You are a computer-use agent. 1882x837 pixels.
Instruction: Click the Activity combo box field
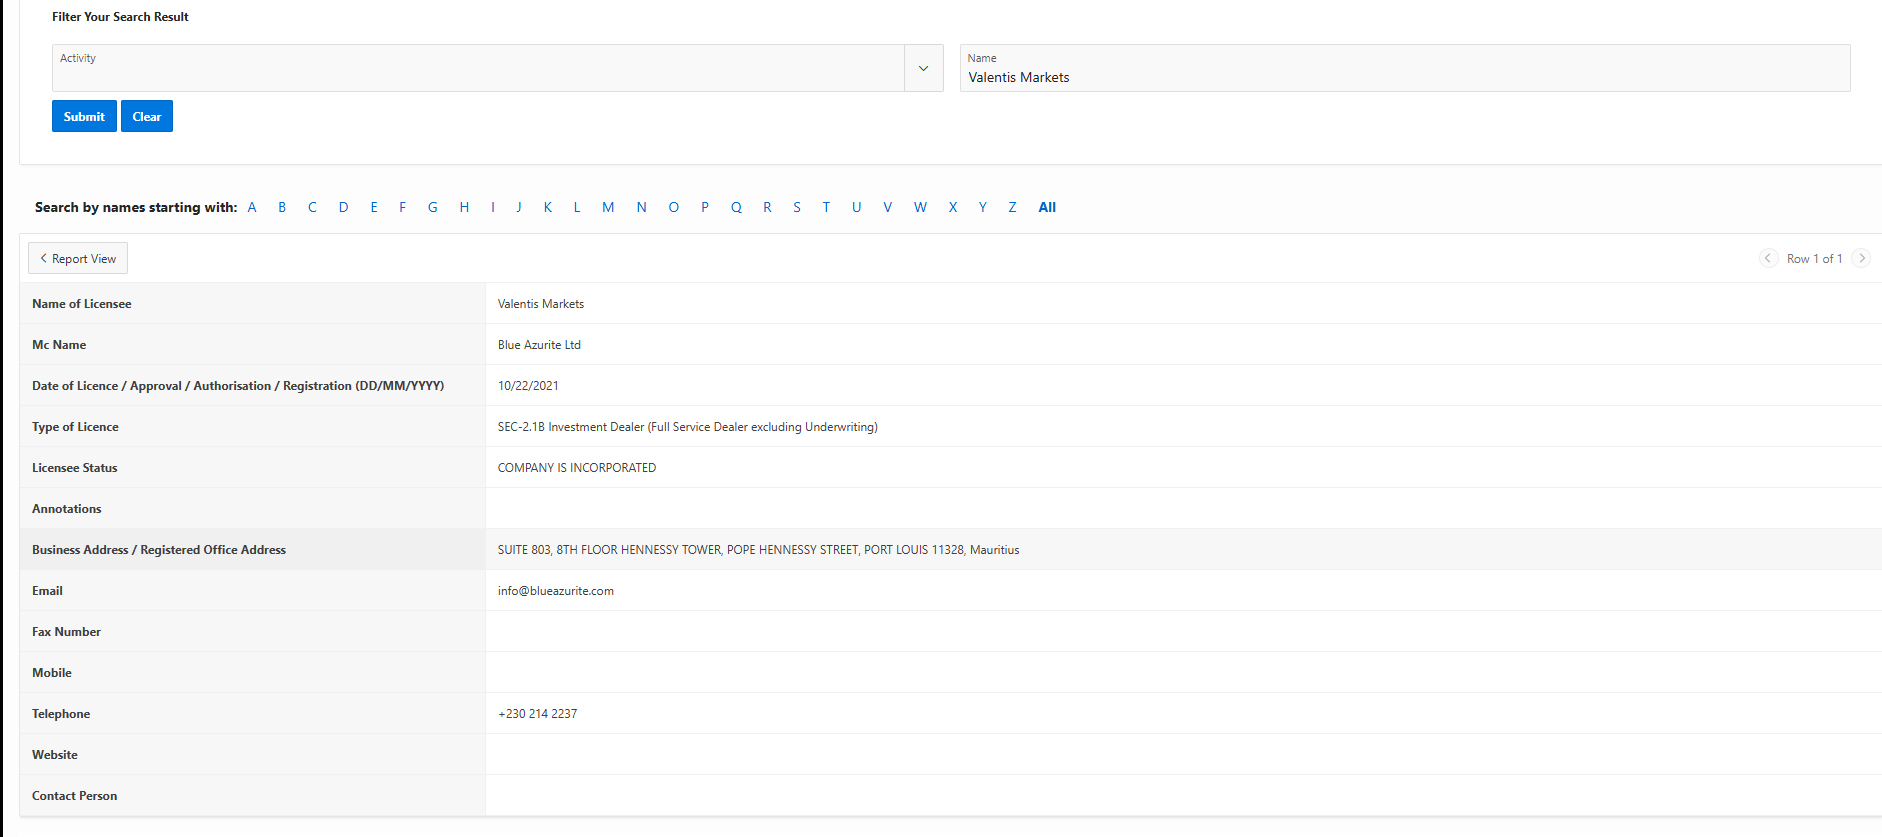tap(478, 68)
